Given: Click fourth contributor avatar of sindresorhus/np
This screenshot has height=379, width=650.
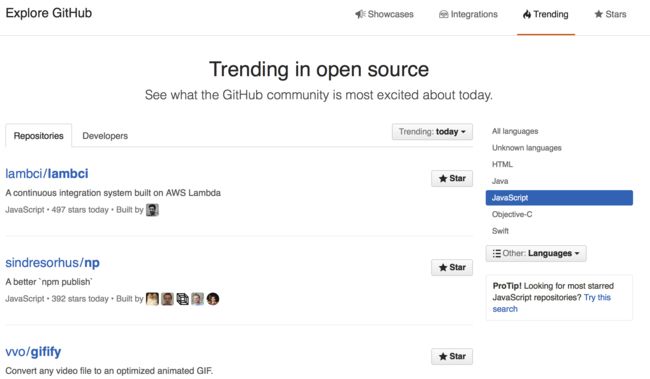Looking at the screenshot, I should click(198, 299).
